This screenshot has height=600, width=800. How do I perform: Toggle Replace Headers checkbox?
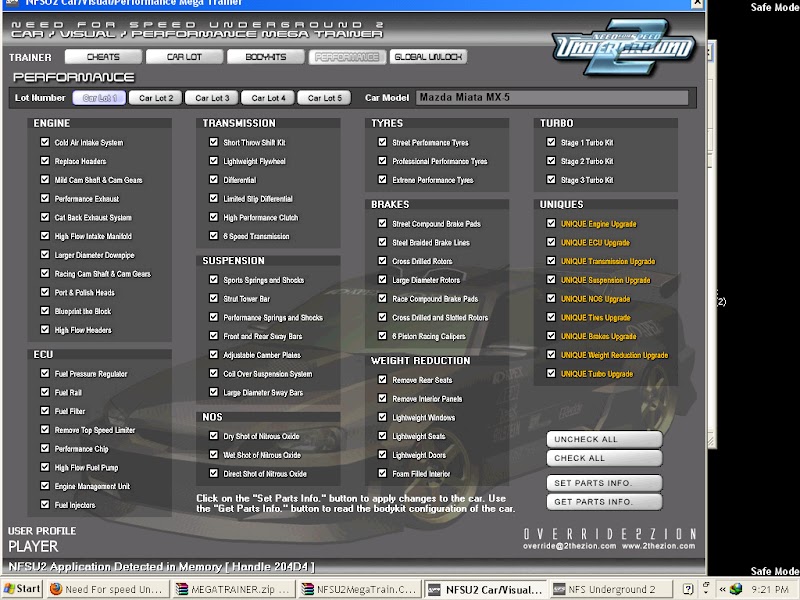coord(45,161)
